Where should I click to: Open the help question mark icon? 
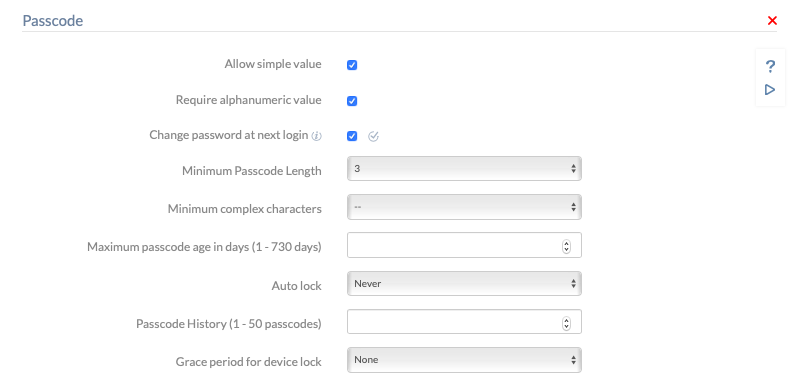770,66
